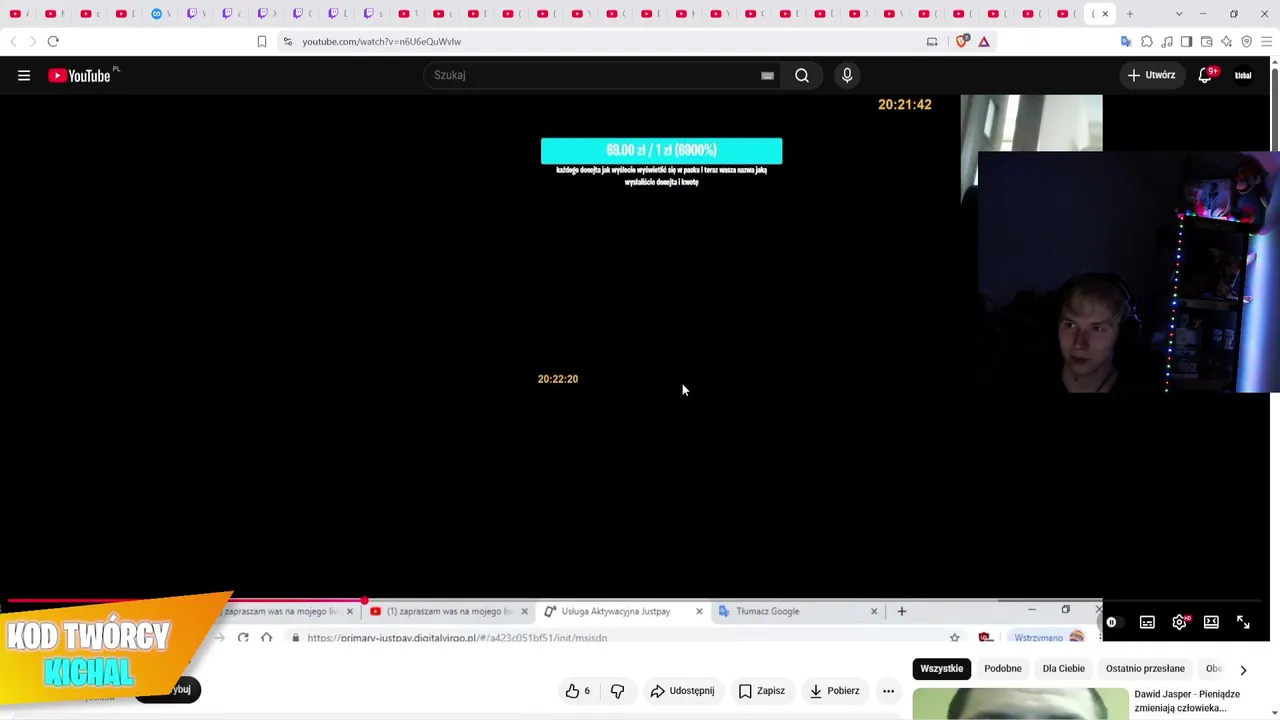The image size is (1280, 720).
Task: Go back to the previous page
Action: tap(13, 42)
